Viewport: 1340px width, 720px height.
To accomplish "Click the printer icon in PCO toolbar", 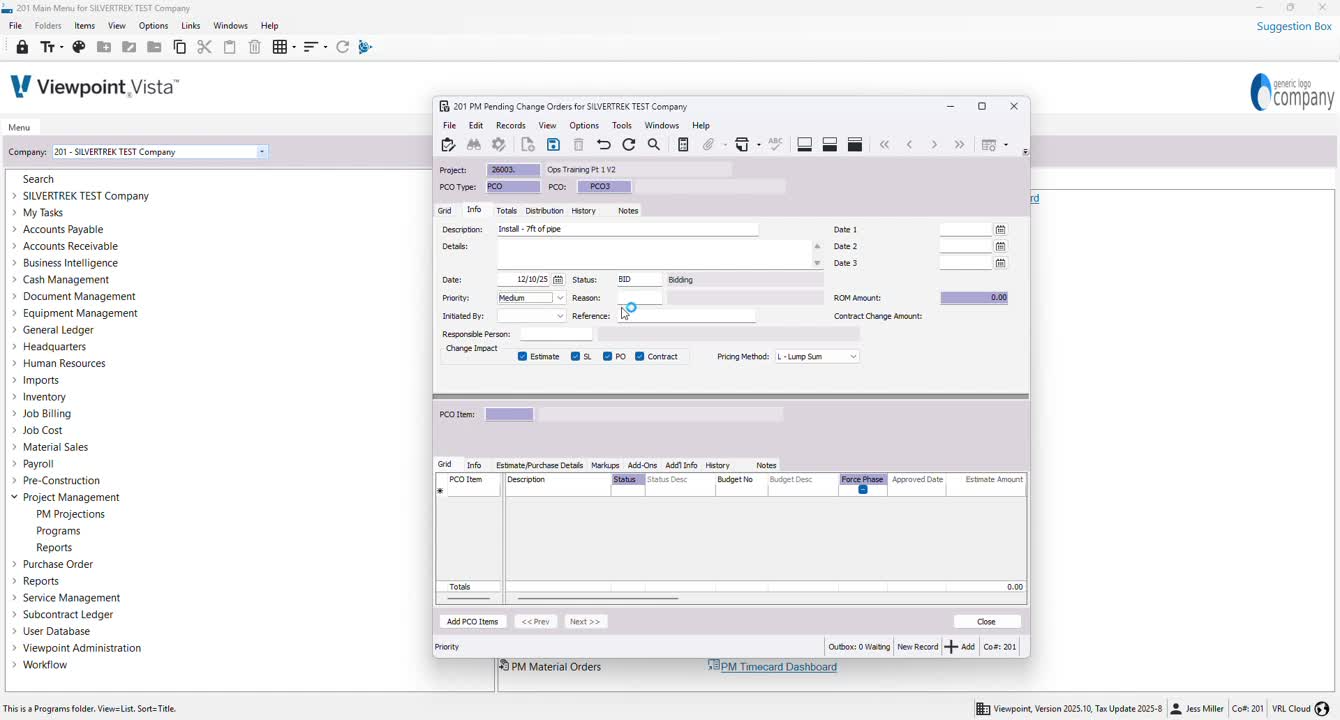I will point(742,145).
